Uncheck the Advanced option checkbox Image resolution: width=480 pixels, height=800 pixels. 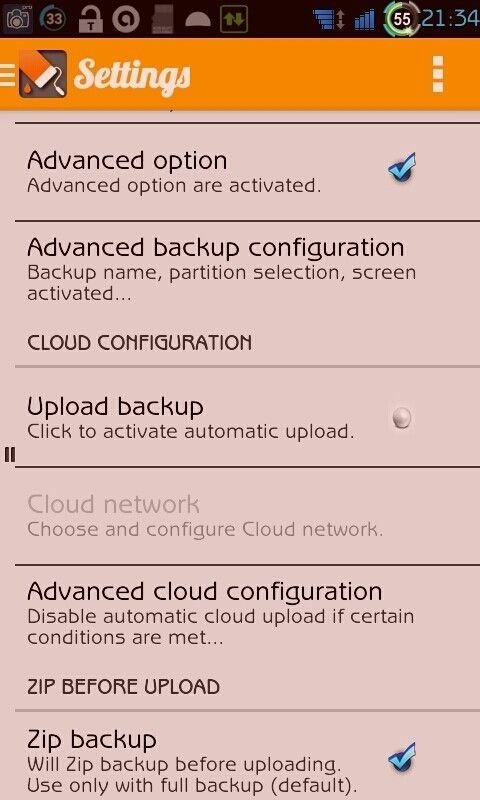pyautogui.click(x=402, y=168)
